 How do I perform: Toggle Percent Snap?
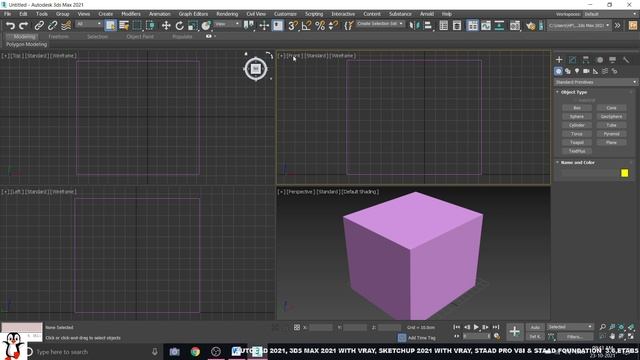coord(320,25)
